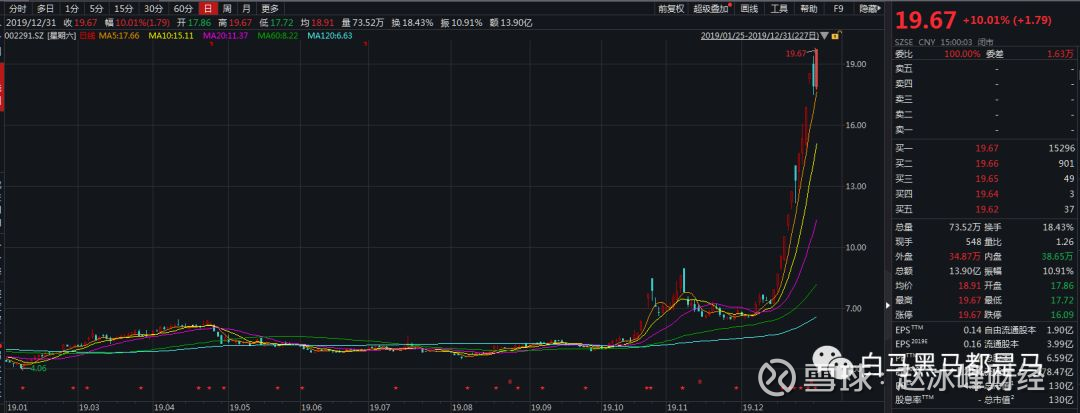Click the 量比 1.26 value
This screenshot has width=1080, height=413.
(1065, 242)
